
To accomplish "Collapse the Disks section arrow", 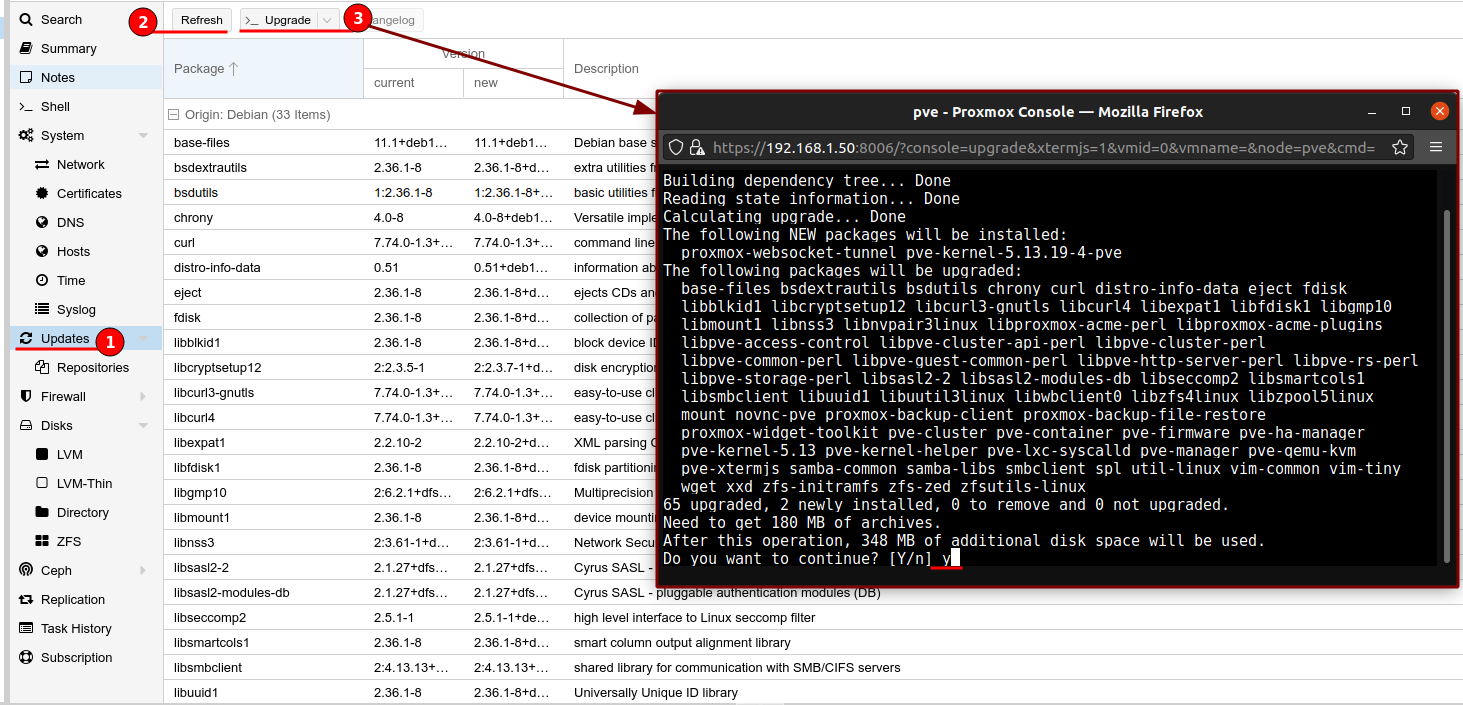I will (x=144, y=426).
